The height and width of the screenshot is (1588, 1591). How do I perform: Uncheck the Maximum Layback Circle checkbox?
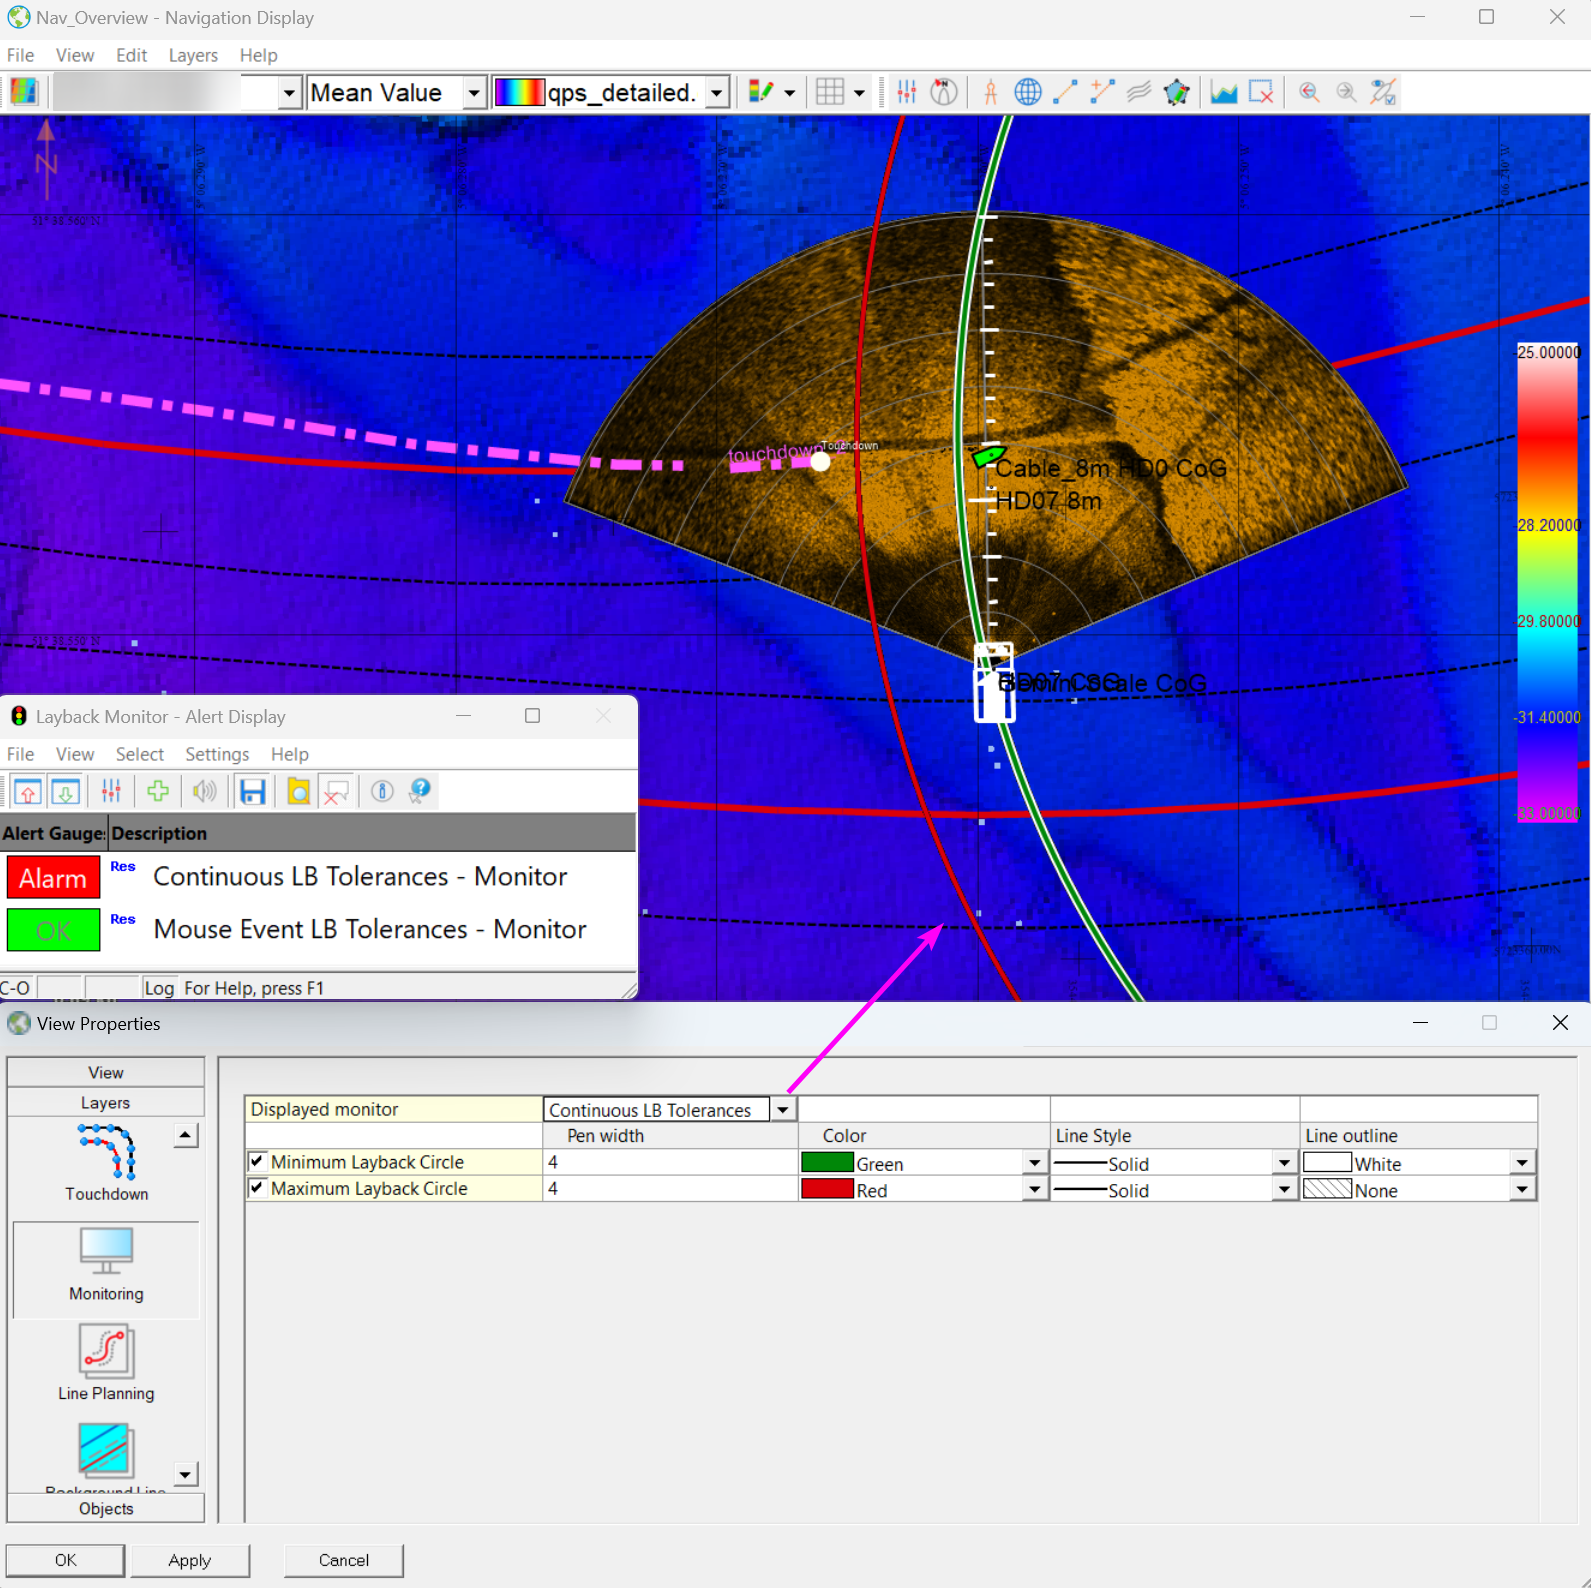click(x=257, y=1188)
